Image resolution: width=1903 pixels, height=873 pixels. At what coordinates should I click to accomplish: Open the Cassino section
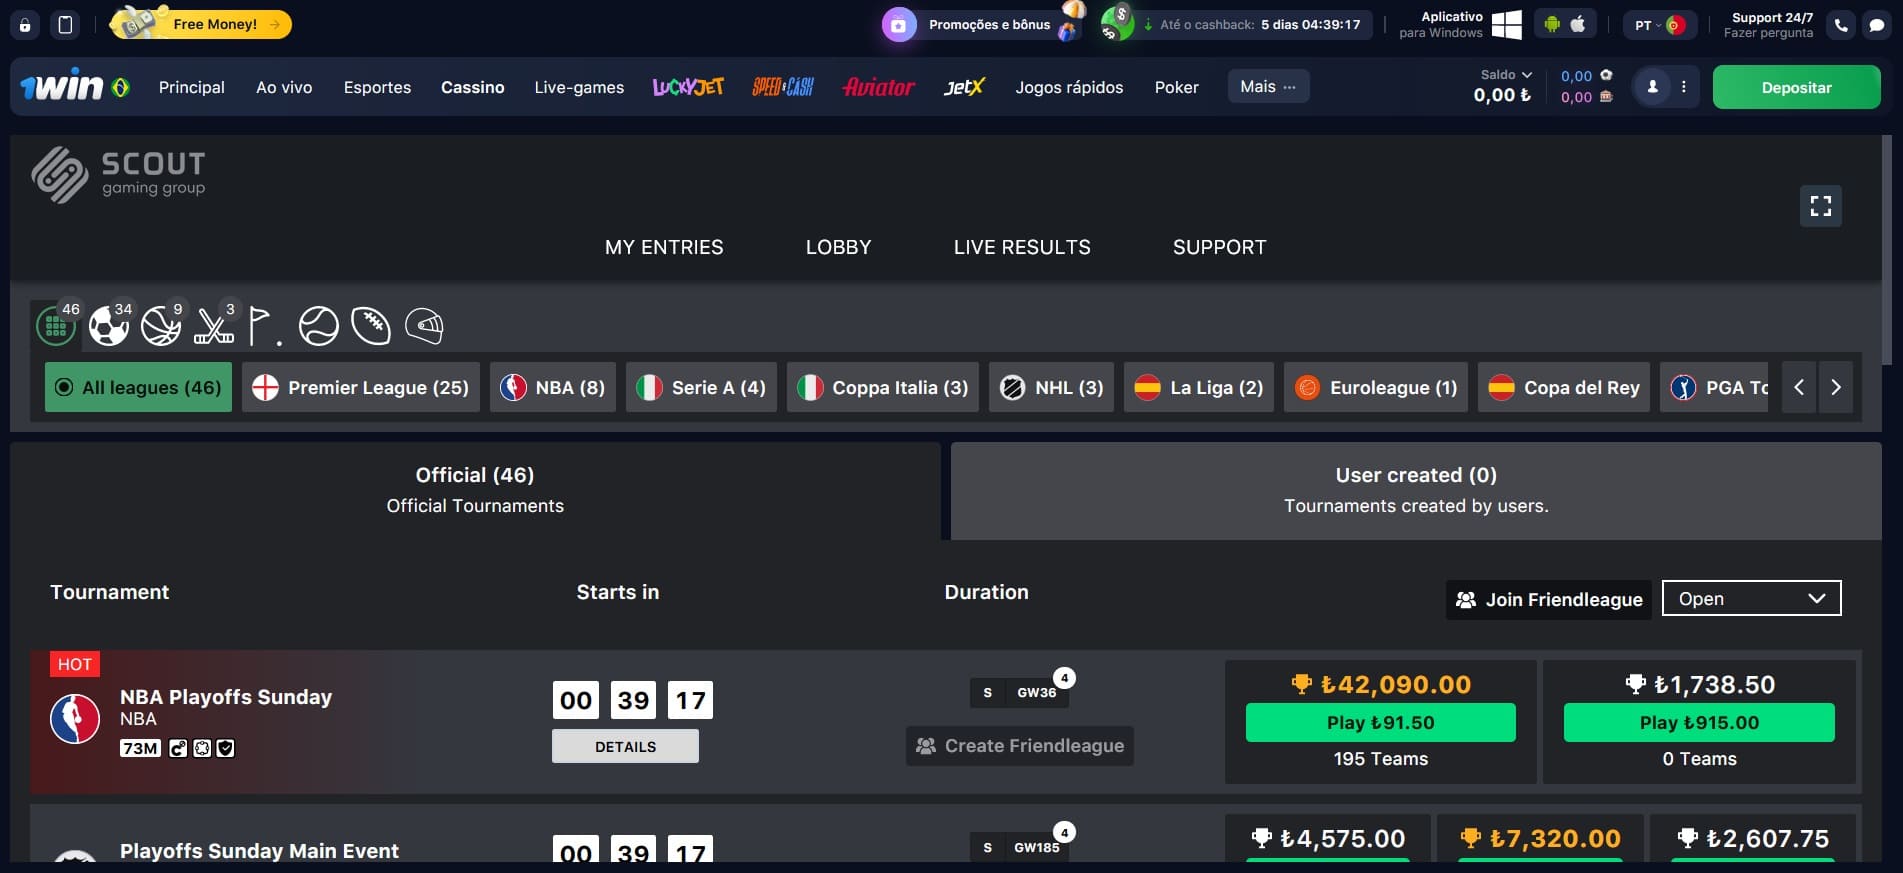coord(472,87)
